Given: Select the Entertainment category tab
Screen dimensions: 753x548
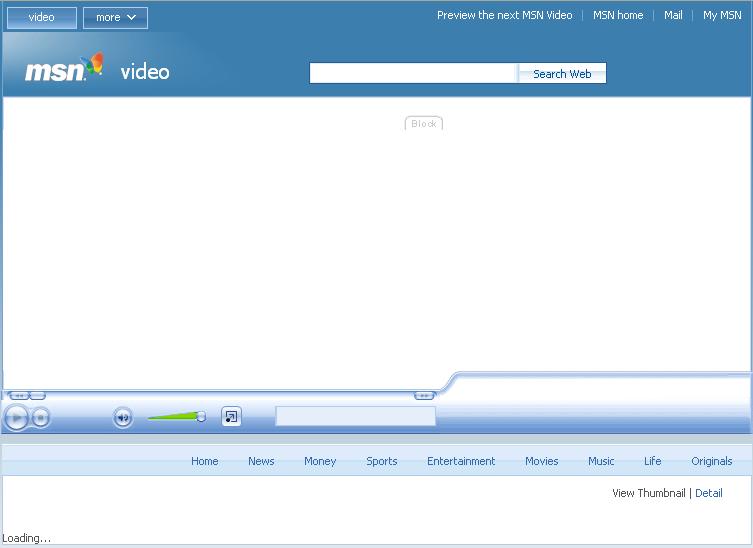Looking at the screenshot, I should coord(461,461).
